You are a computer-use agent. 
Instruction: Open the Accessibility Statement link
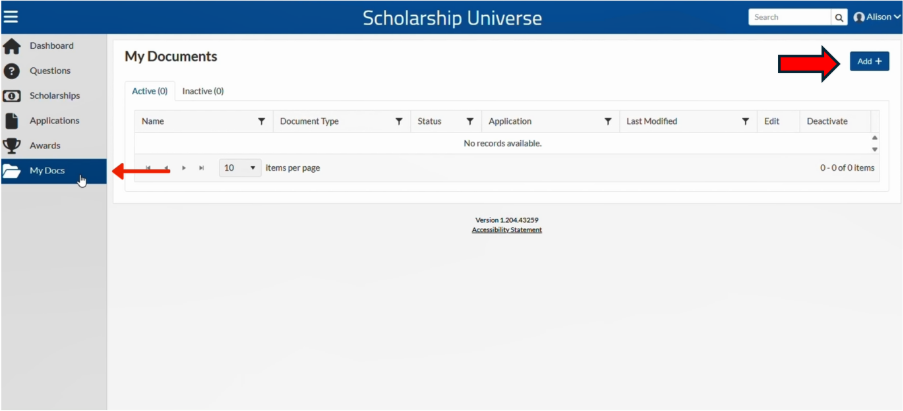(507, 230)
